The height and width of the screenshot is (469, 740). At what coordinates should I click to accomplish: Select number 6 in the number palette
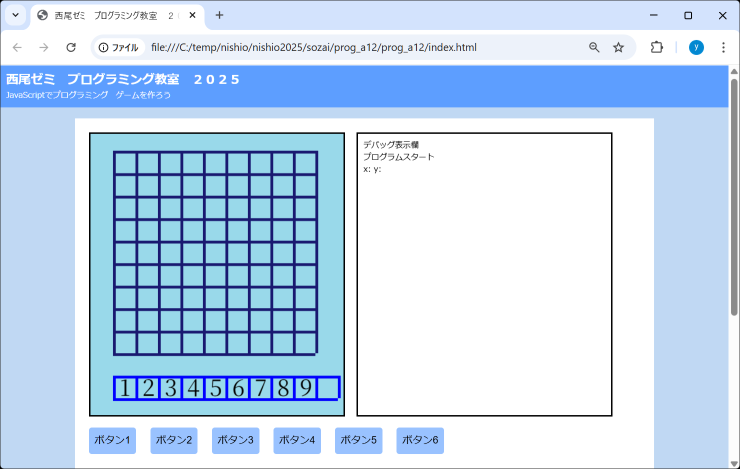[x=238, y=388]
